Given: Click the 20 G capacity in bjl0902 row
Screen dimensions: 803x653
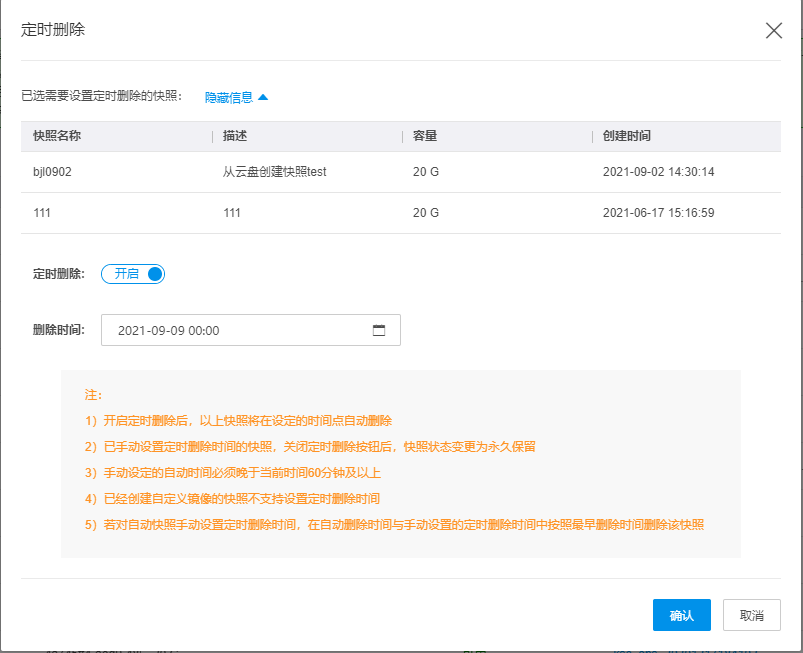Looking at the screenshot, I should (426, 172).
